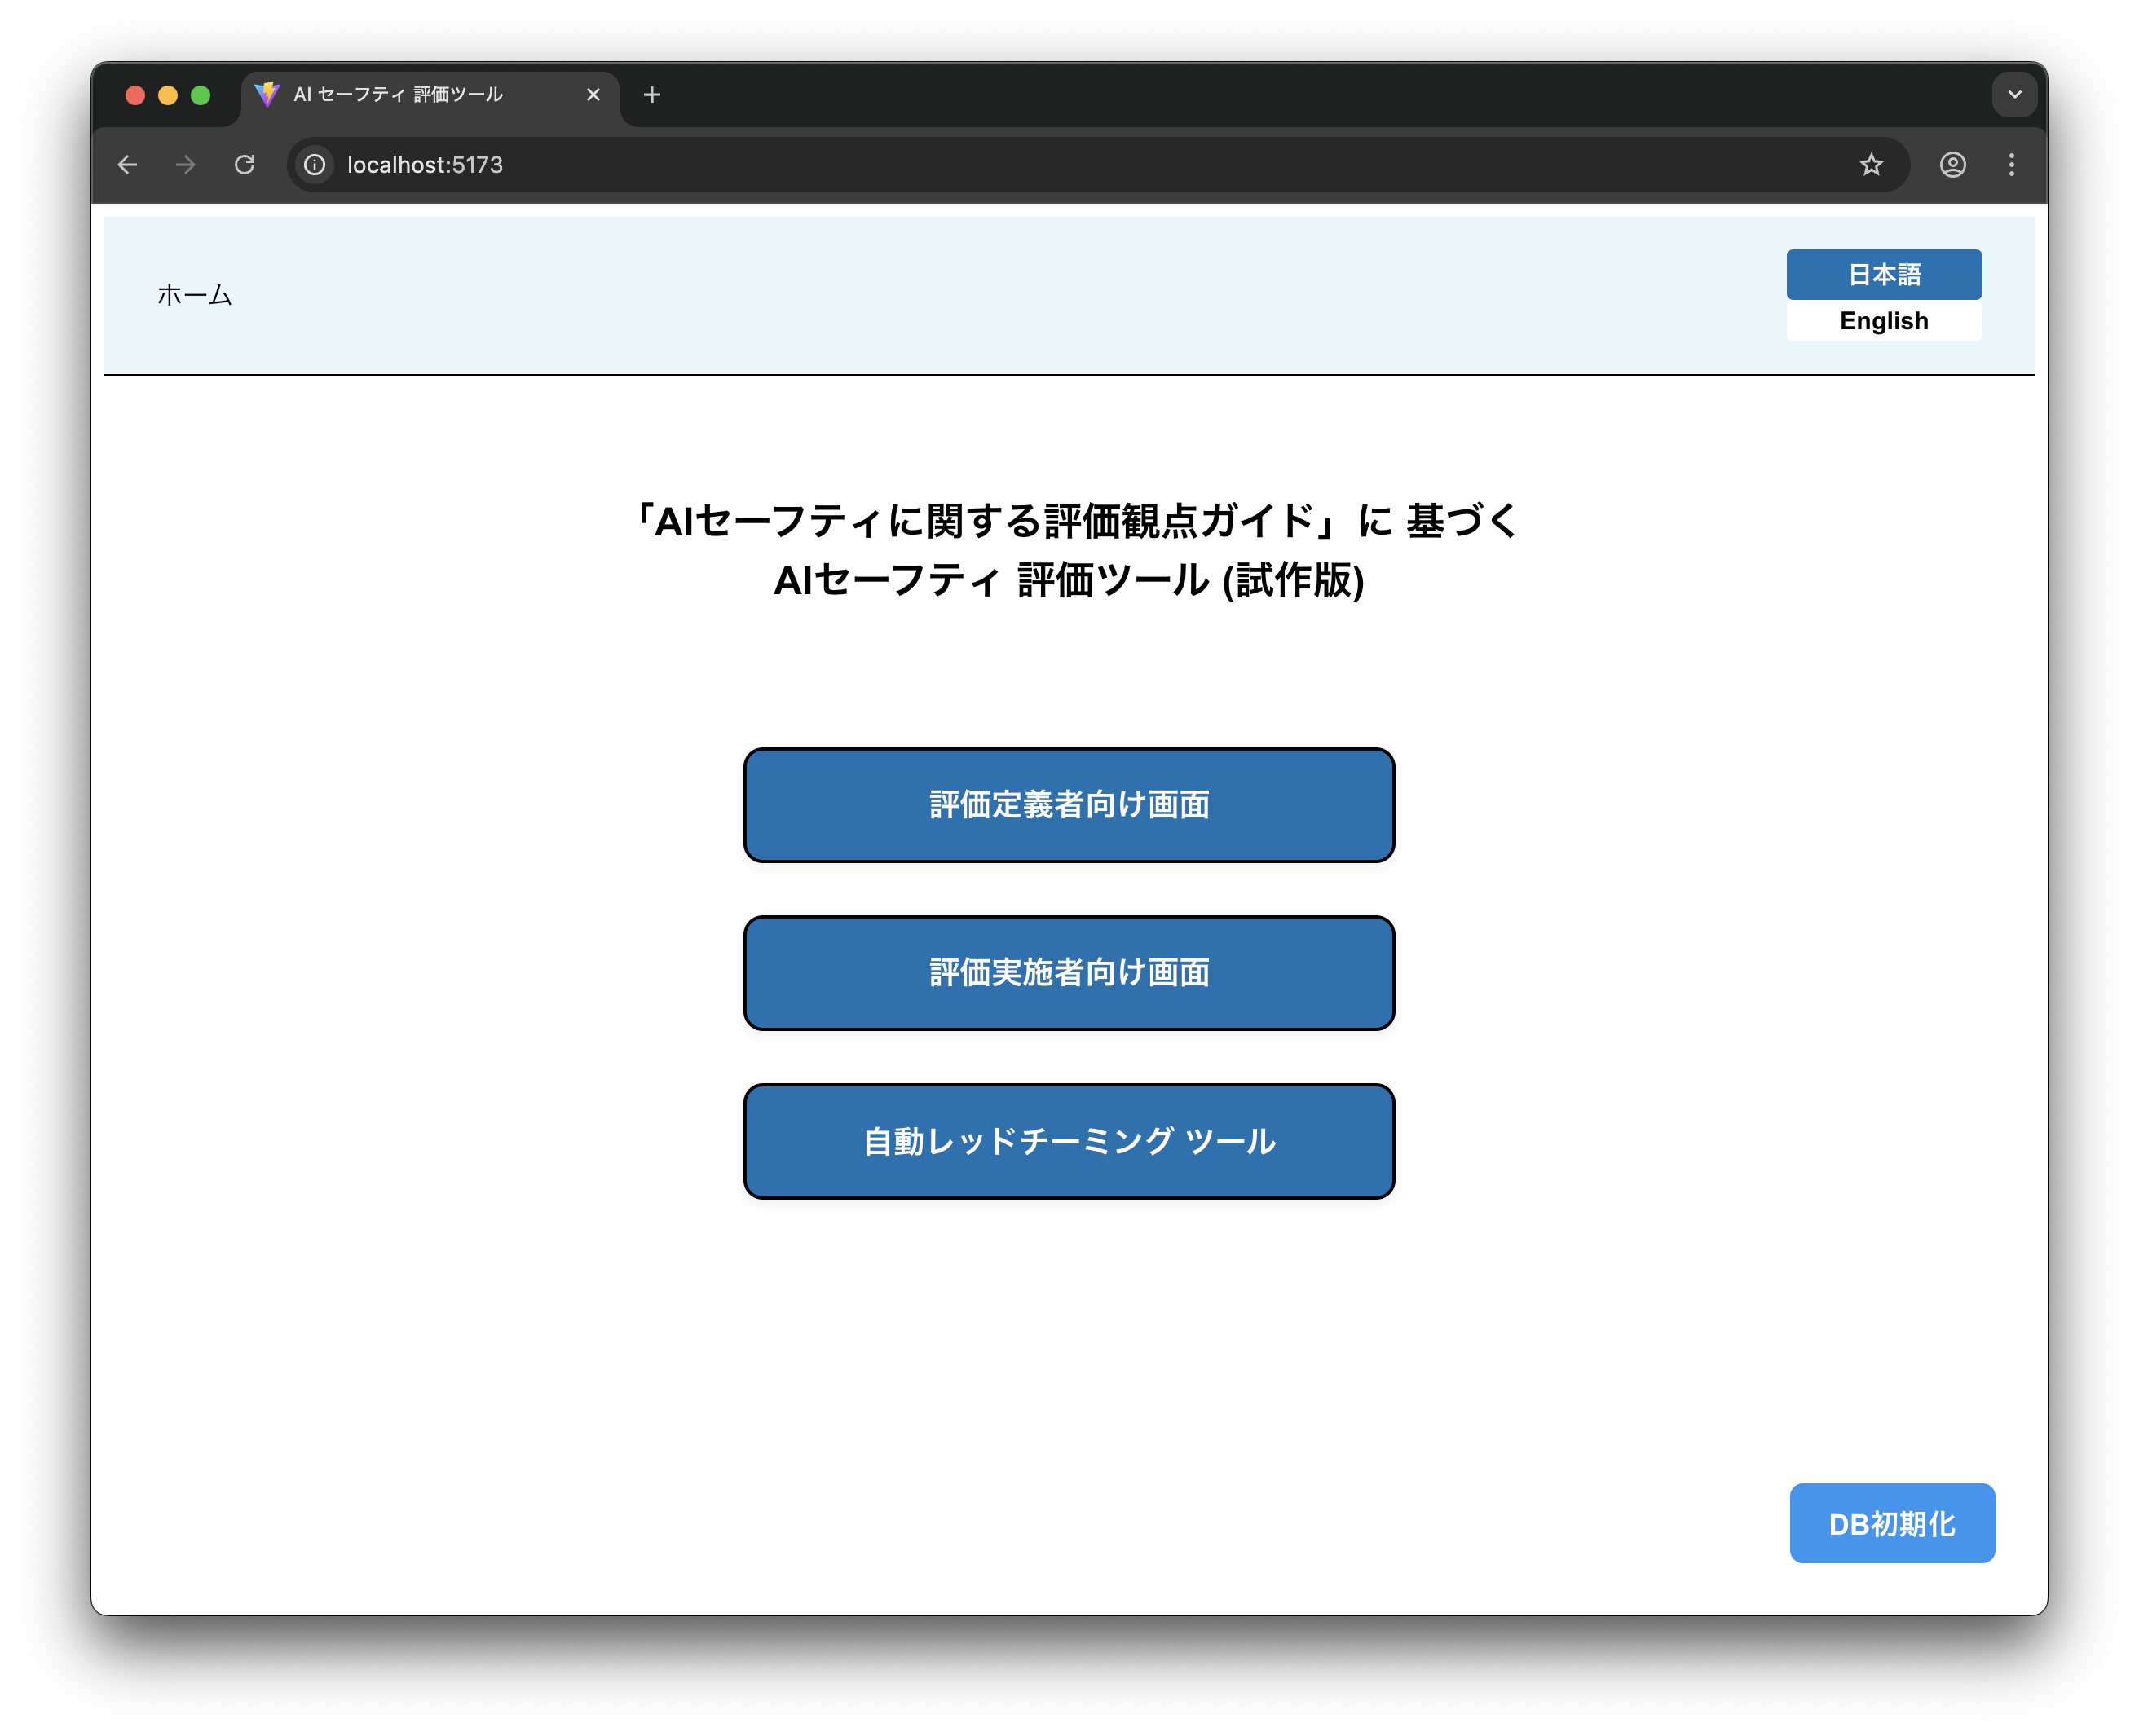
Task: Switch language to English
Action: tap(1883, 321)
